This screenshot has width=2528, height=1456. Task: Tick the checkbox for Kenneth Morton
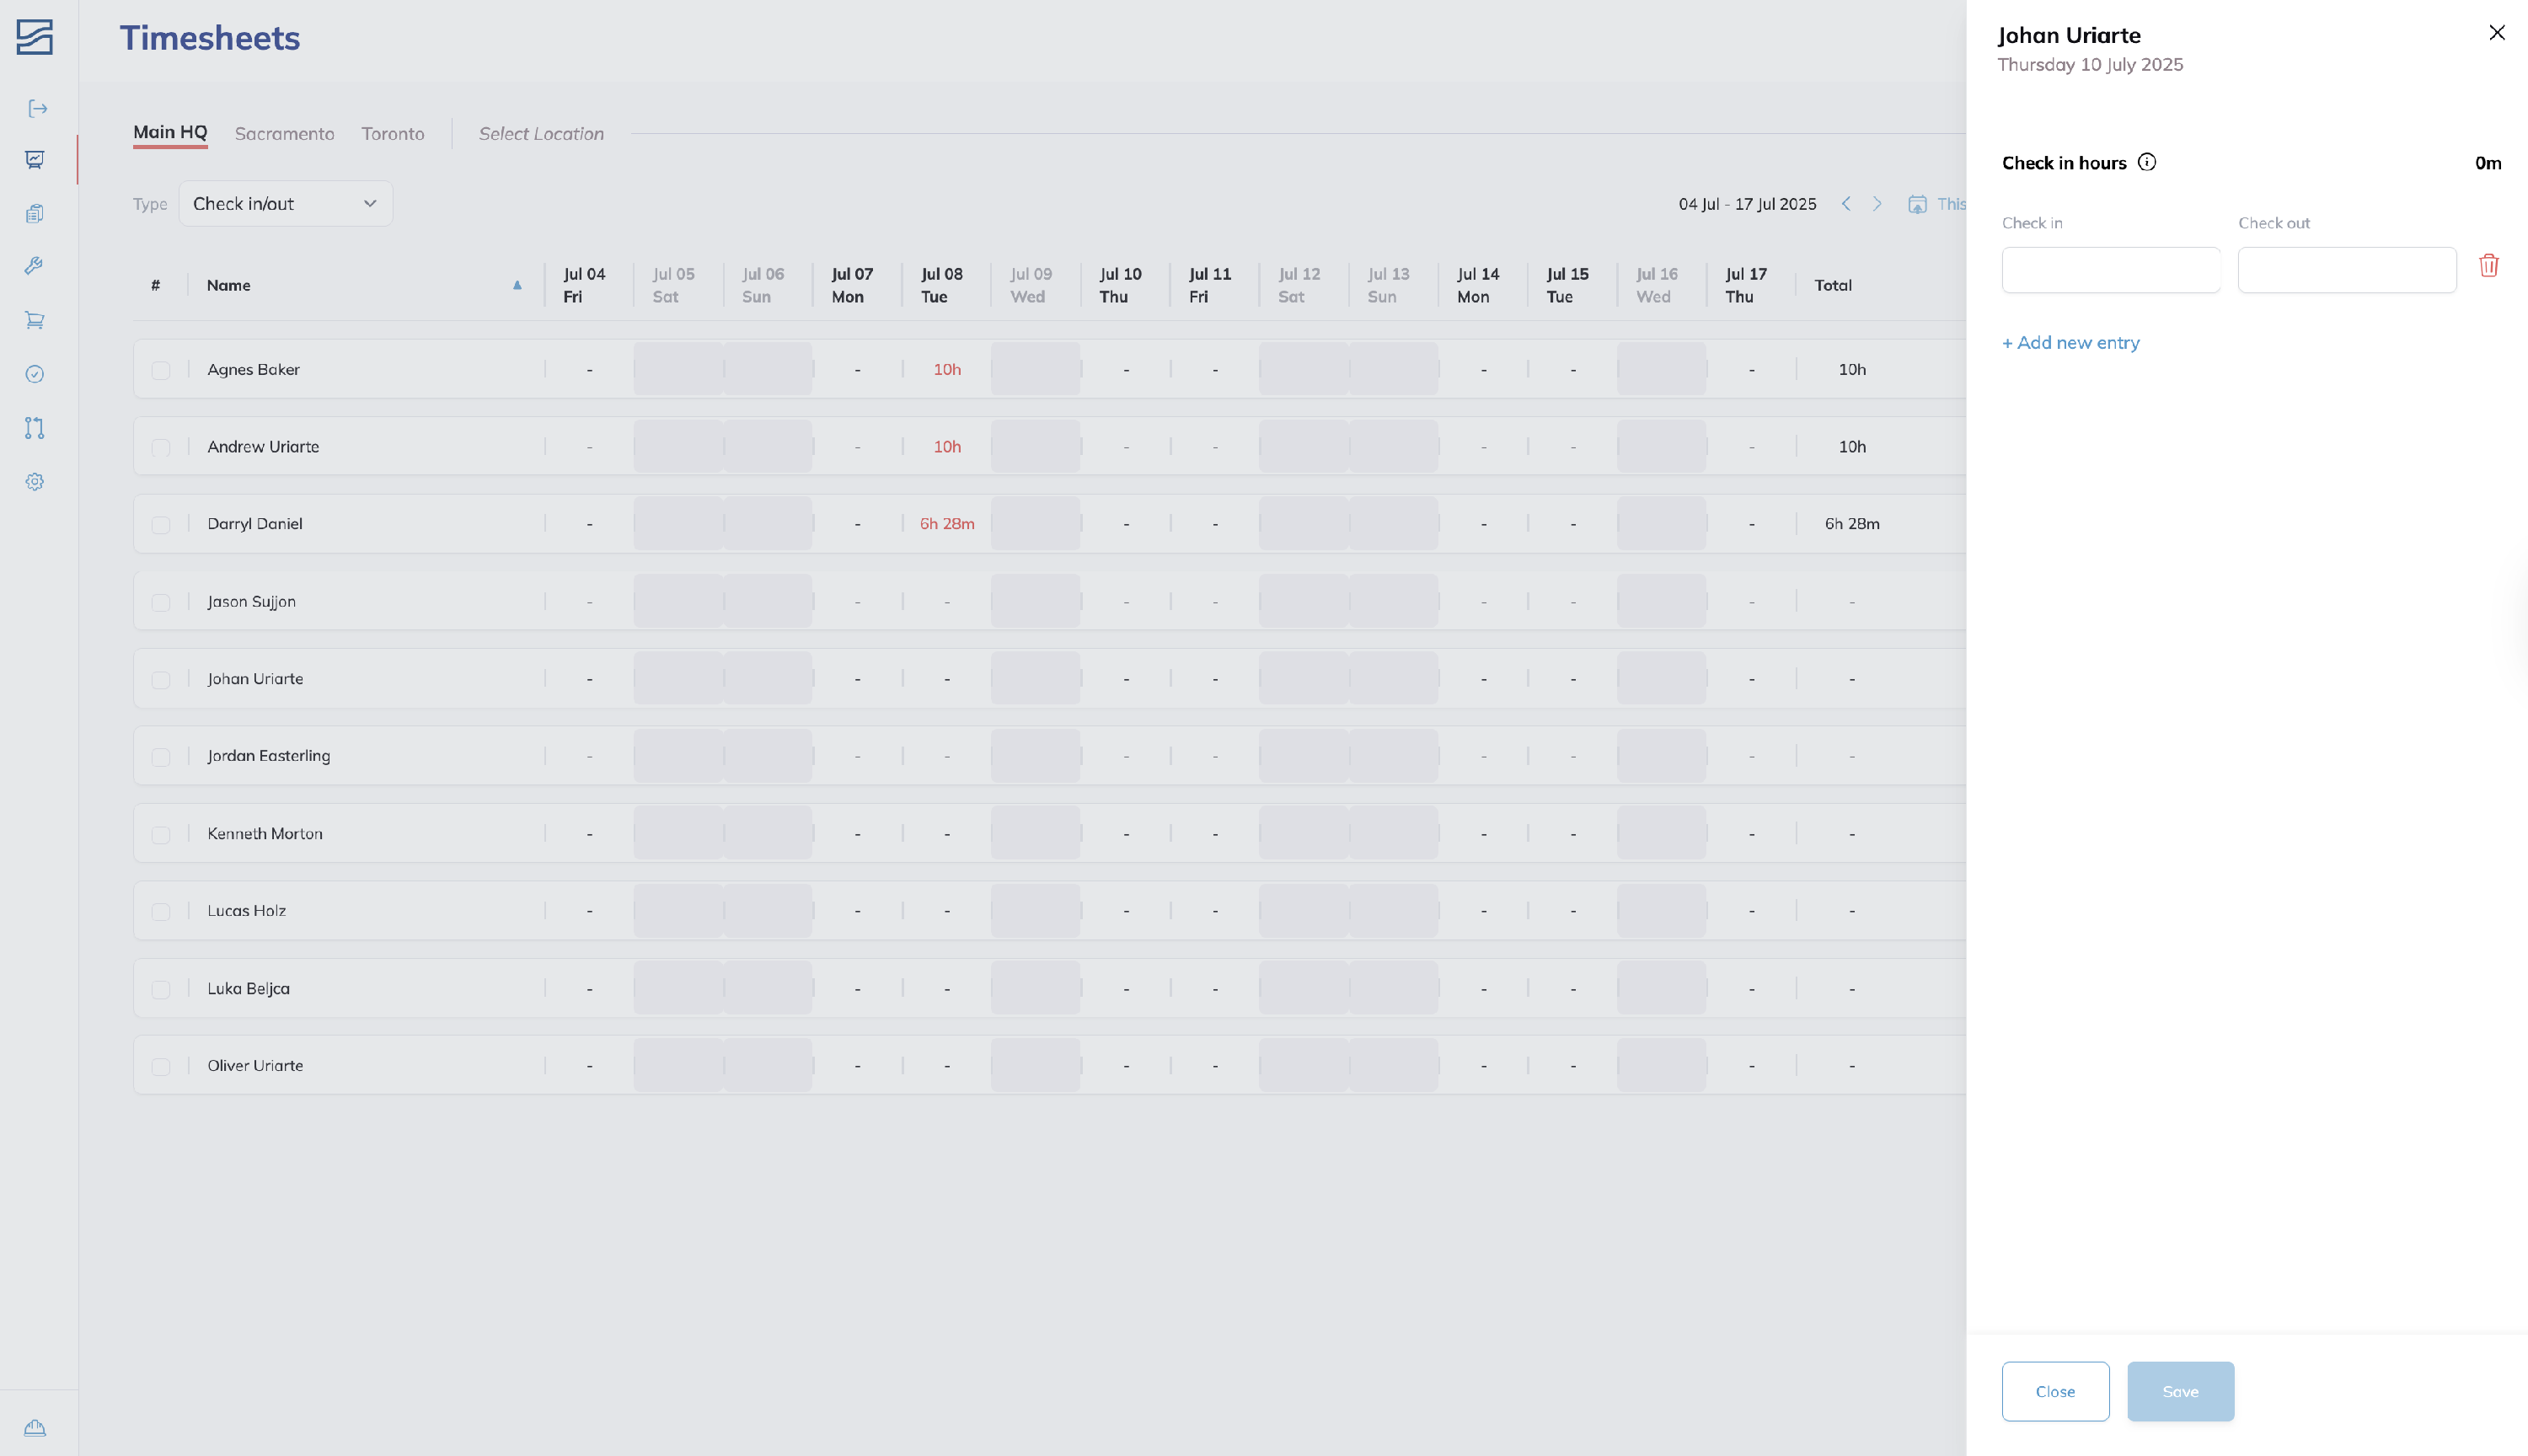click(161, 835)
